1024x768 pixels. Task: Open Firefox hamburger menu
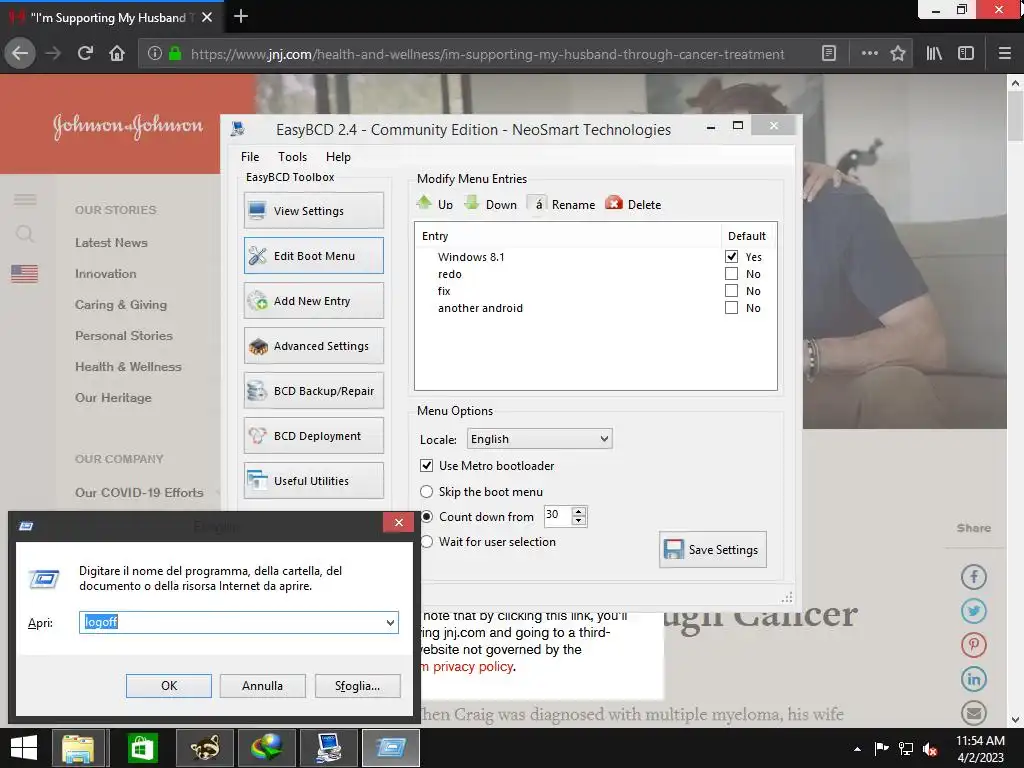tap(1005, 53)
